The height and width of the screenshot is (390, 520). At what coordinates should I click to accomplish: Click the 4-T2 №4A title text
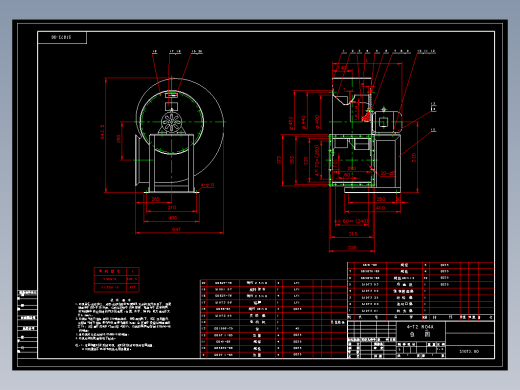(420, 327)
